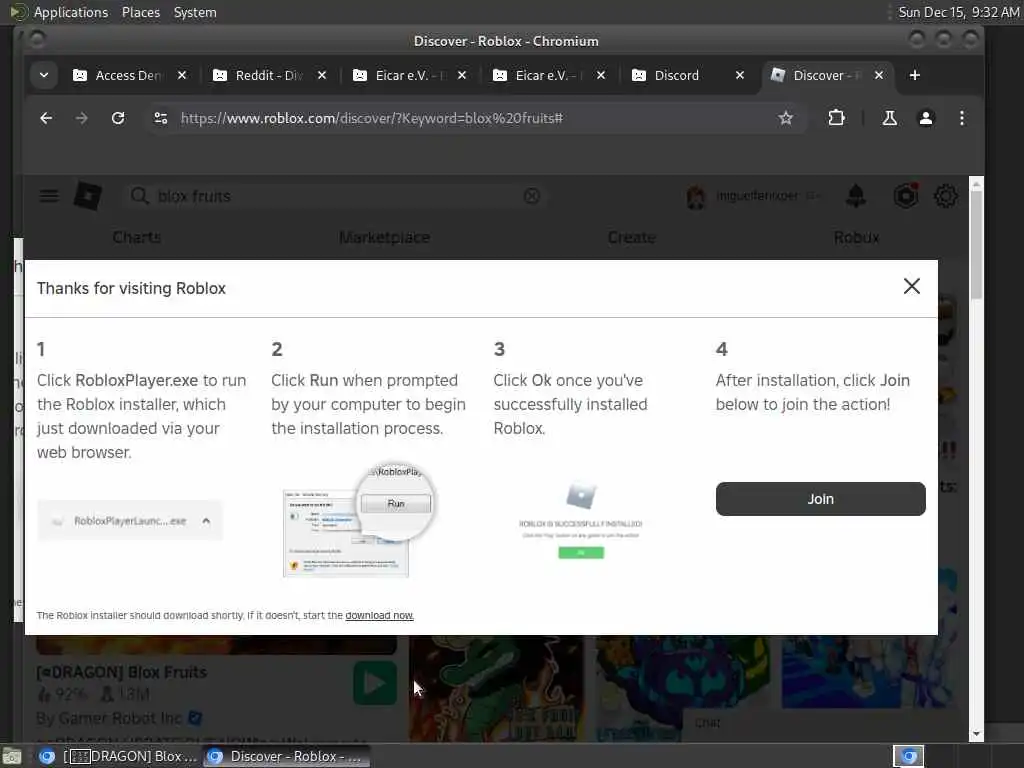Screen dimensions: 1024x768
Task: Click the show desktop icon in taskbar
Action: (x=12, y=757)
